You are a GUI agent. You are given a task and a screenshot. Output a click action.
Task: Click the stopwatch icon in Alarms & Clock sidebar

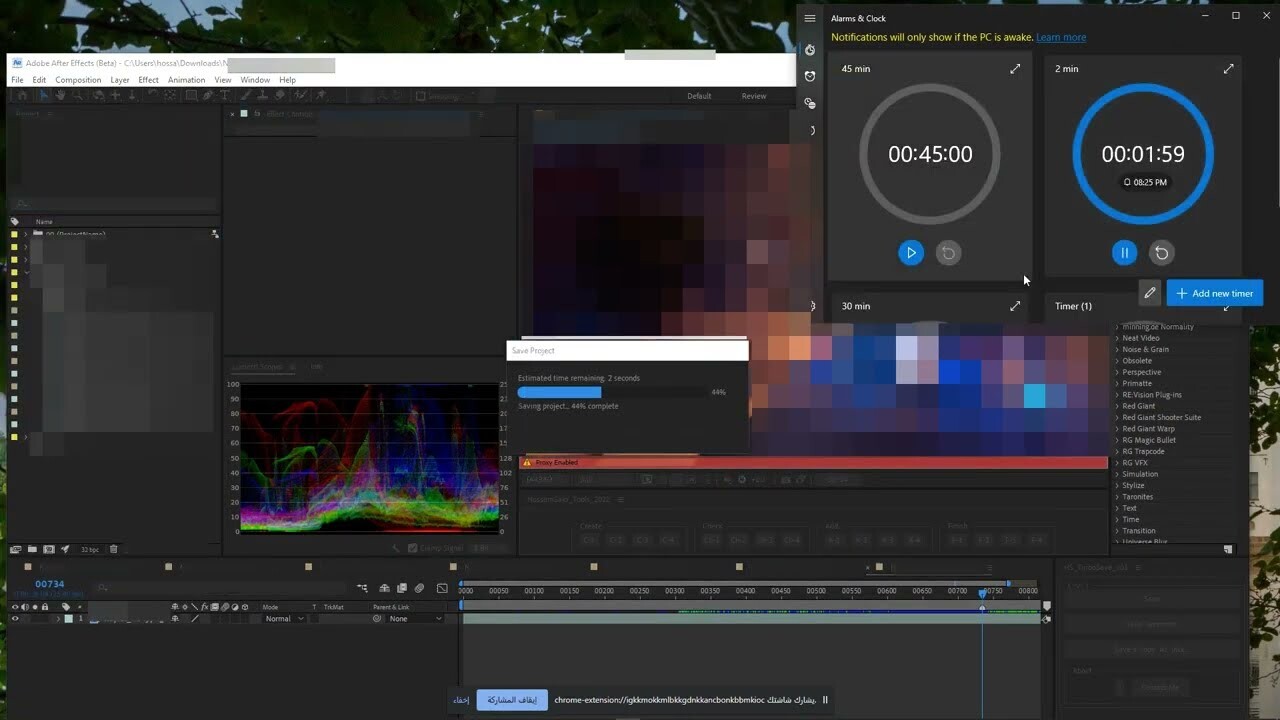810,50
